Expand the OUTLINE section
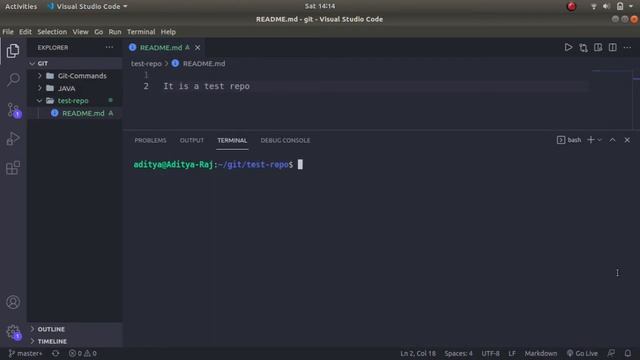The width and height of the screenshot is (640, 360). (x=75, y=329)
